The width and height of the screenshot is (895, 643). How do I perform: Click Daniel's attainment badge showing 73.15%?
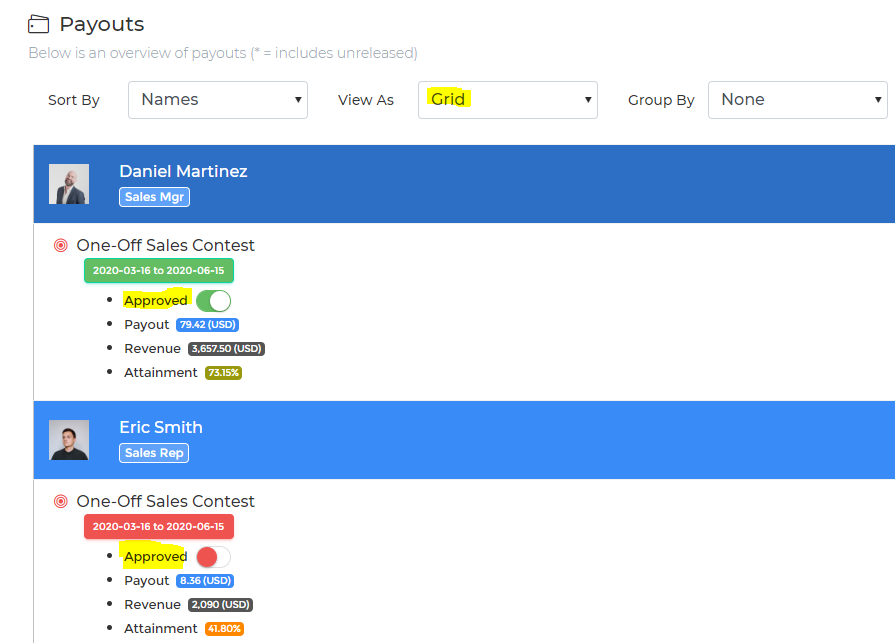[x=223, y=372]
